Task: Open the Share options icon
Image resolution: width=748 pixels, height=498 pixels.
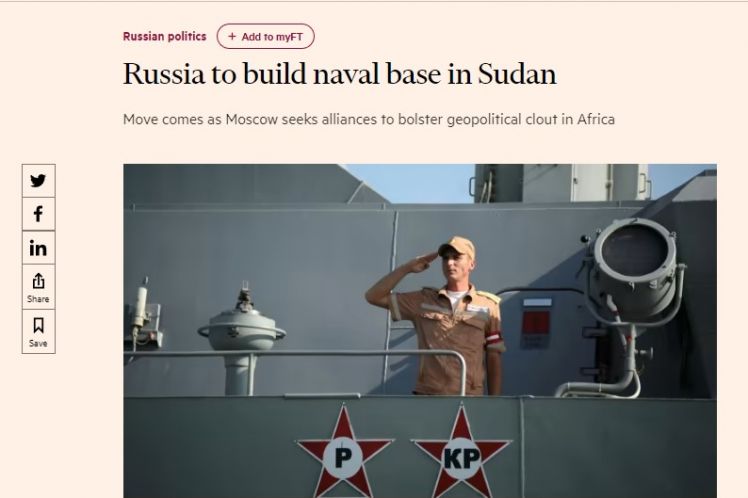Action: click(x=38, y=281)
